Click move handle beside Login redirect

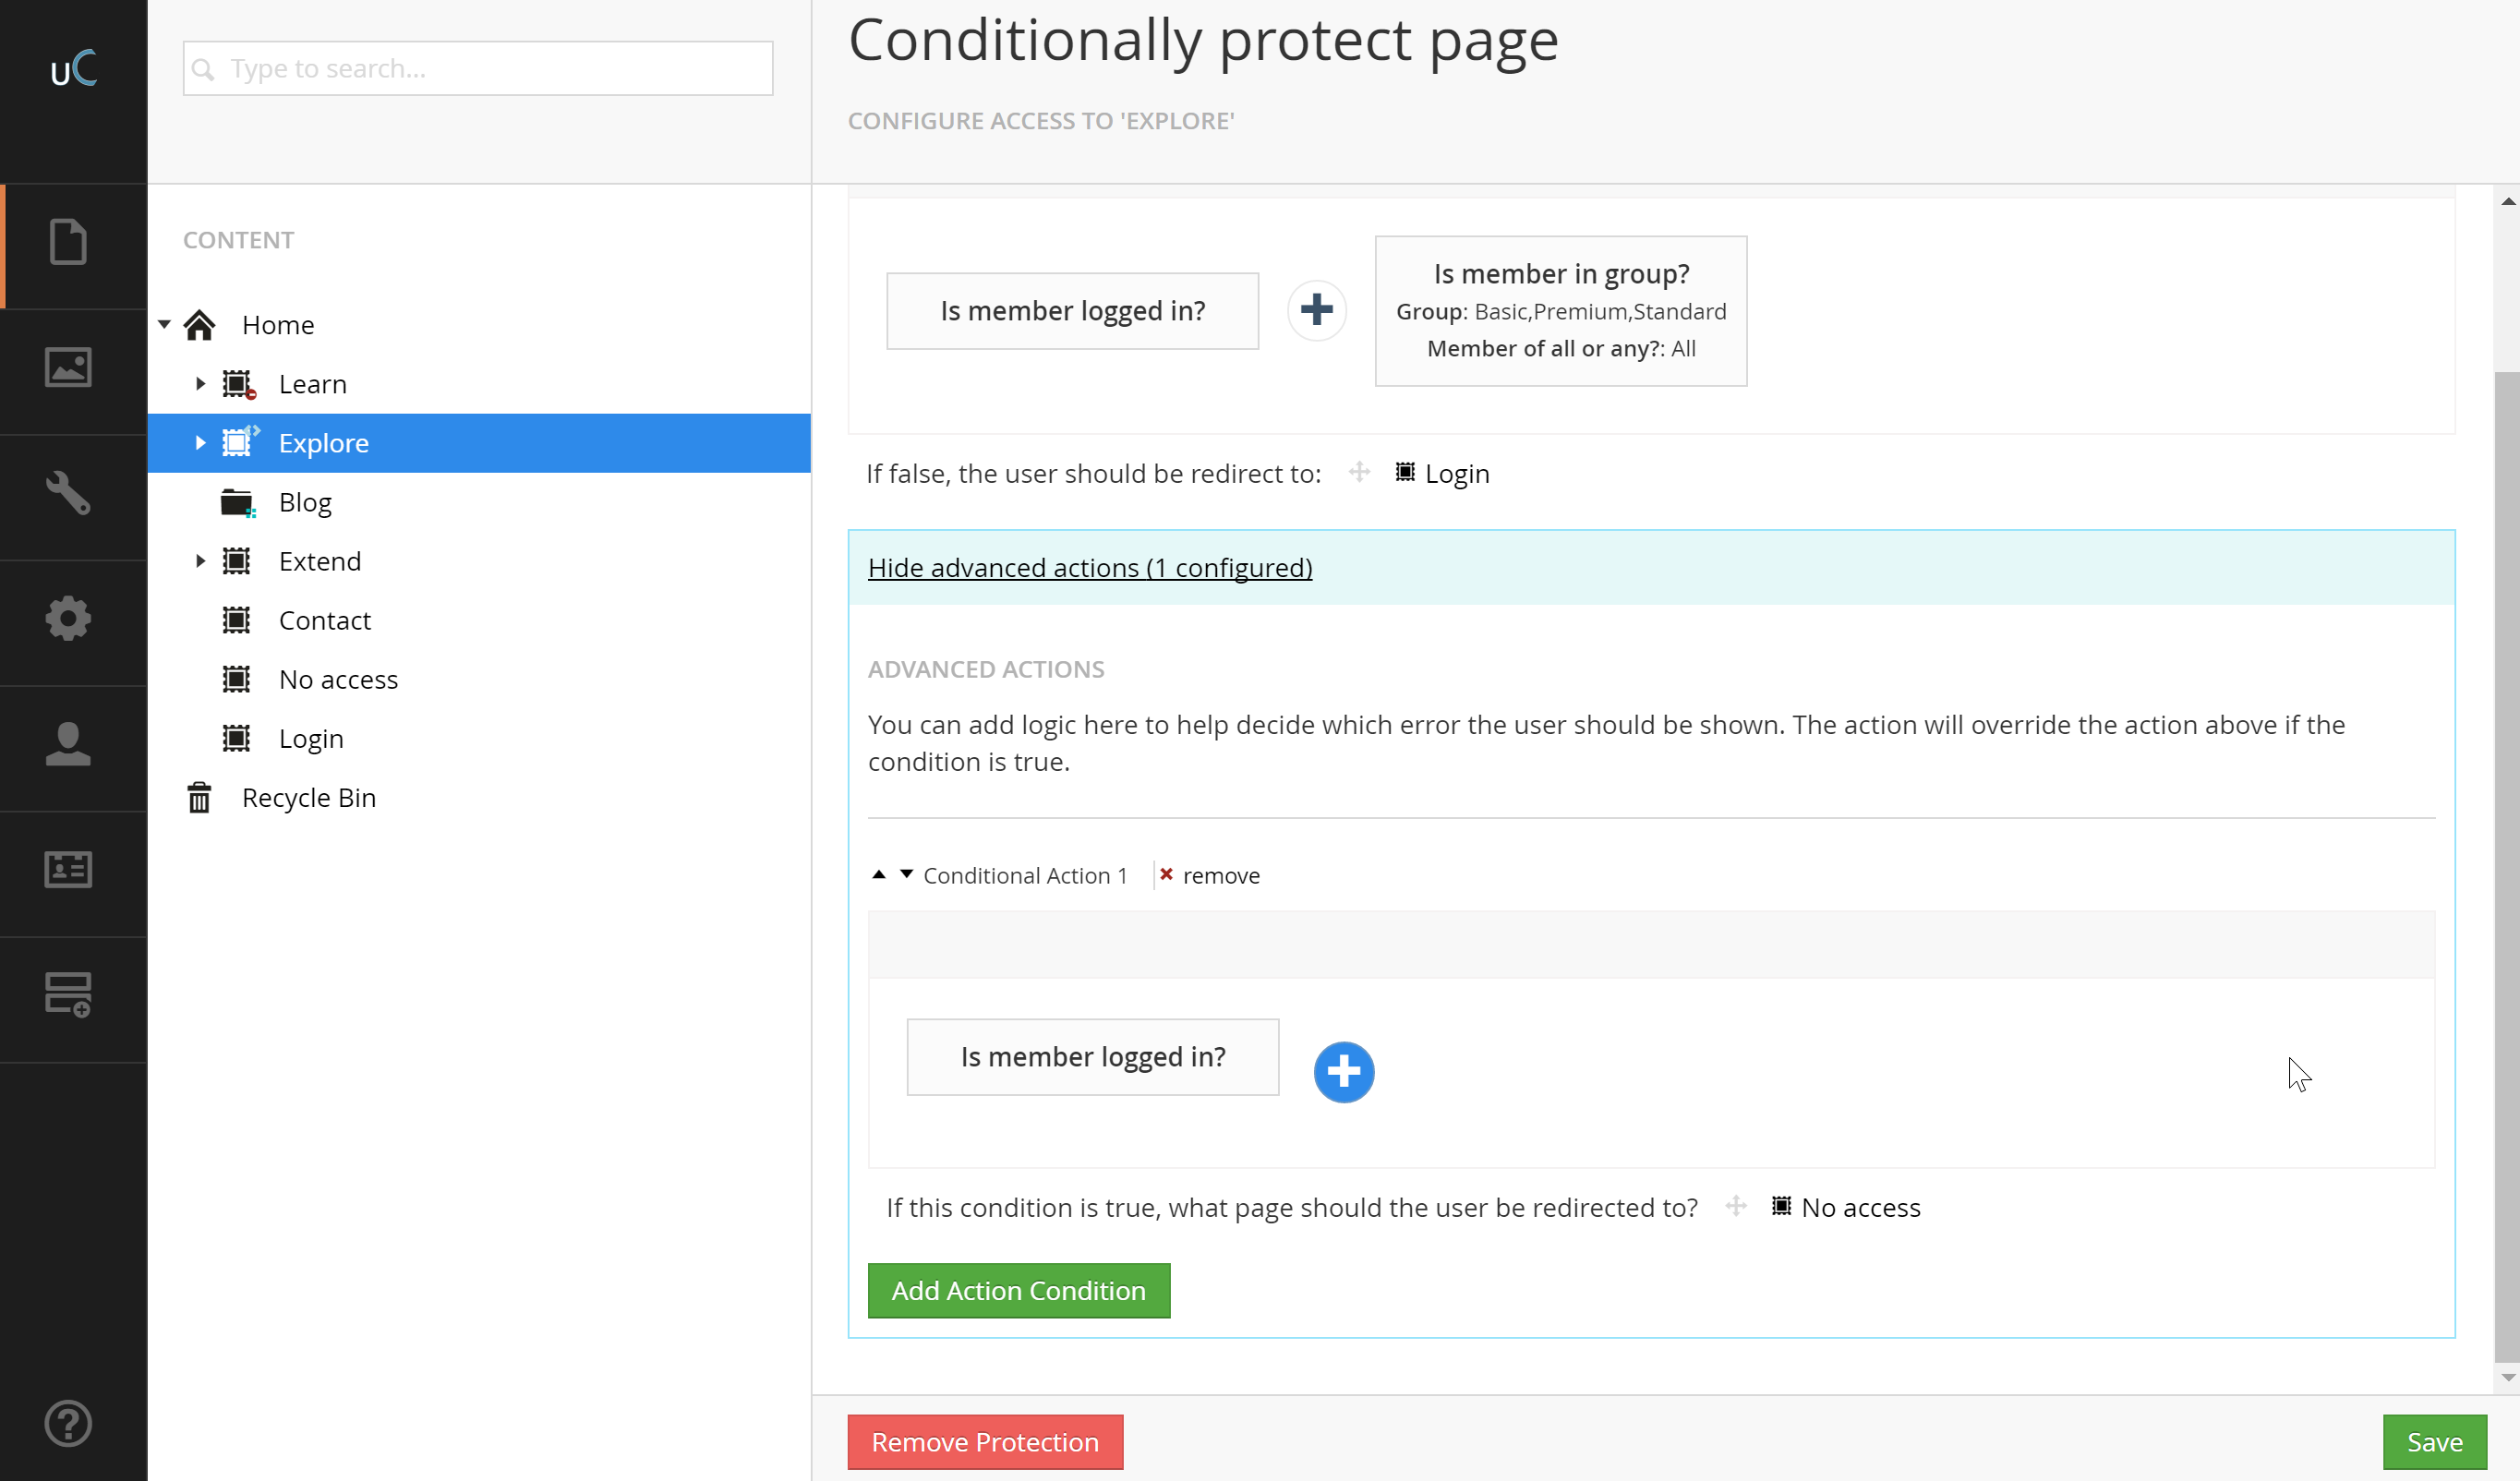pyautogui.click(x=1359, y=472)
